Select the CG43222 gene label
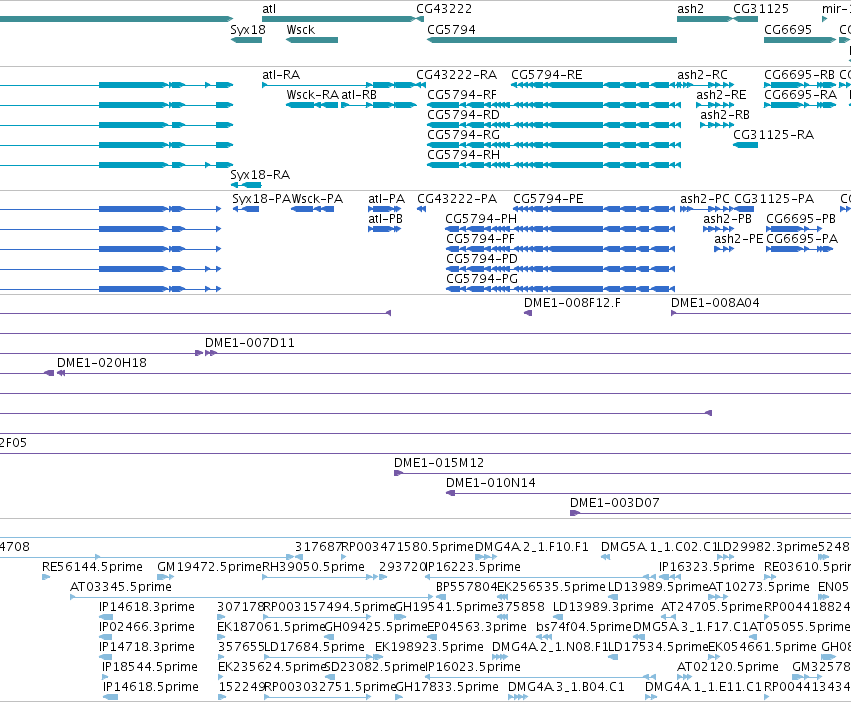 coord(444,9)
